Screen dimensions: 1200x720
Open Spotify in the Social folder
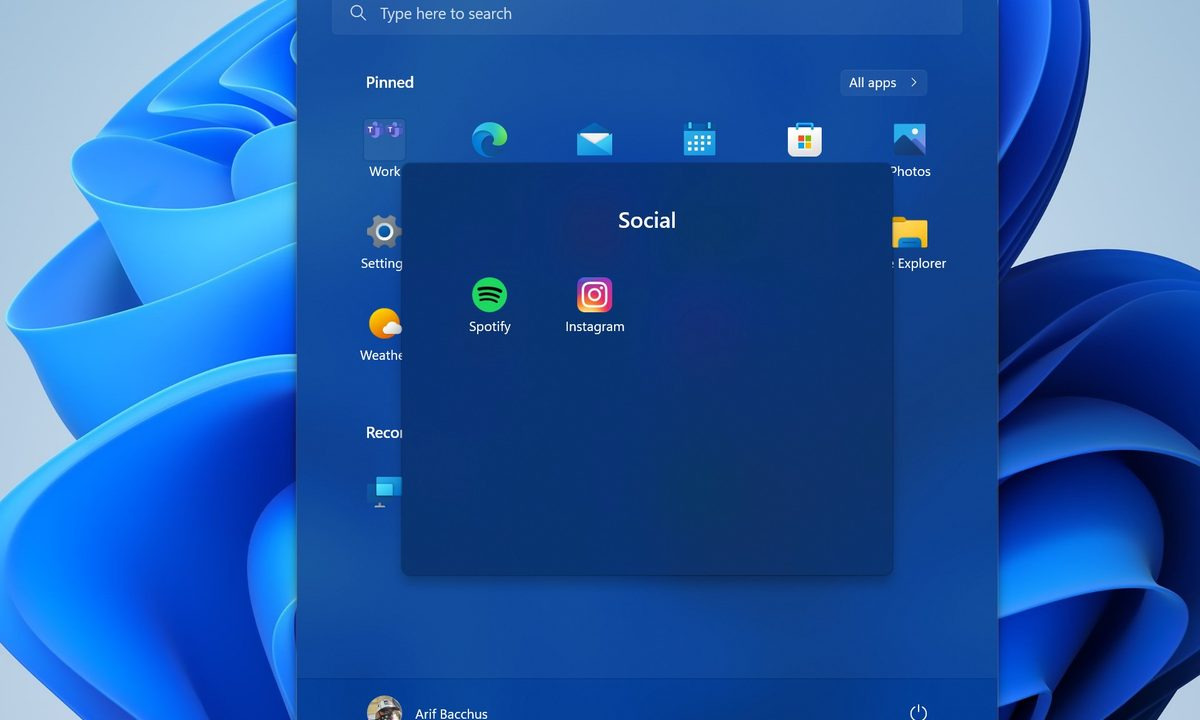click(490, 295)
